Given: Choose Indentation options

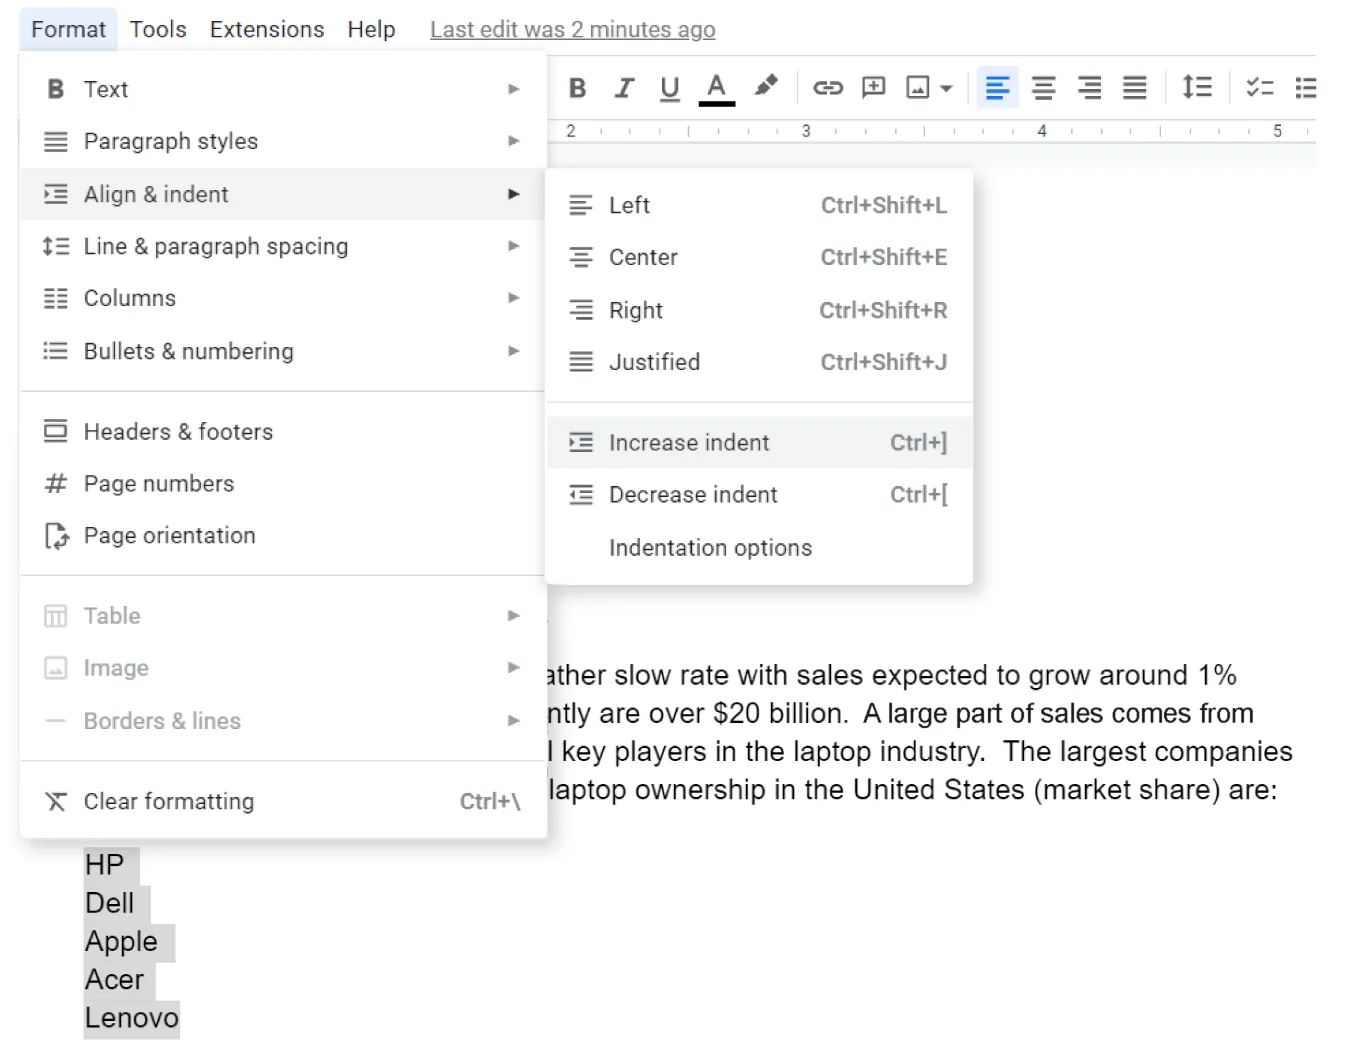Looking at the screenshot, I should [710, 547].
